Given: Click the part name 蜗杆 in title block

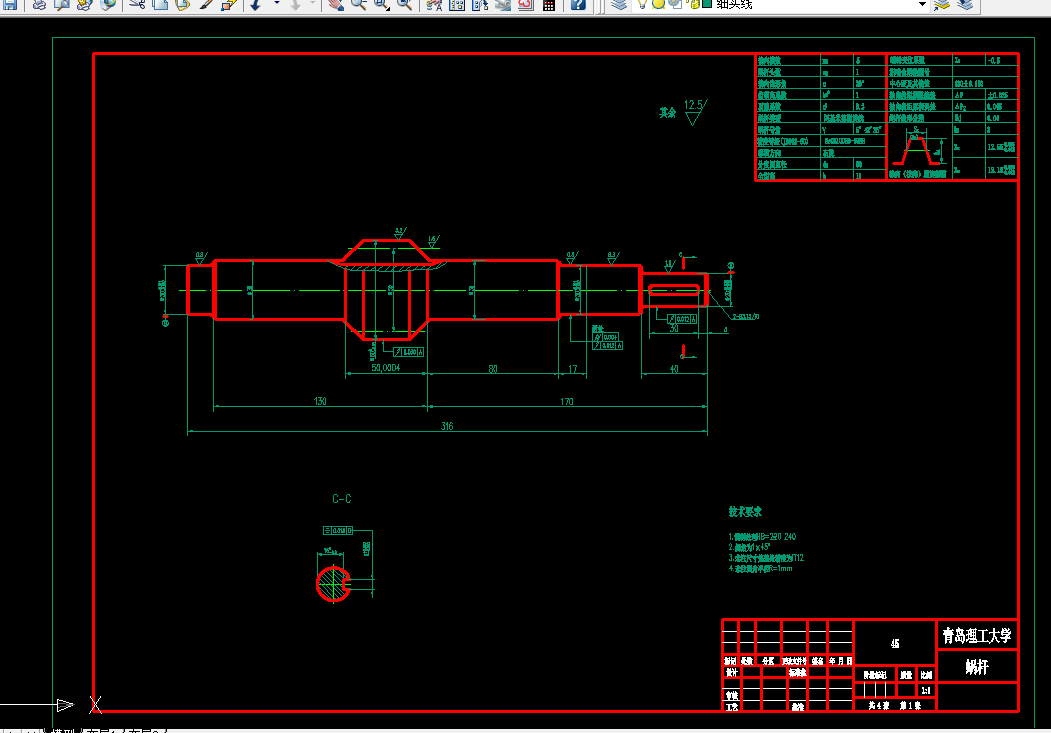Looking at the screenshot, I should click(x=977, y=667).
